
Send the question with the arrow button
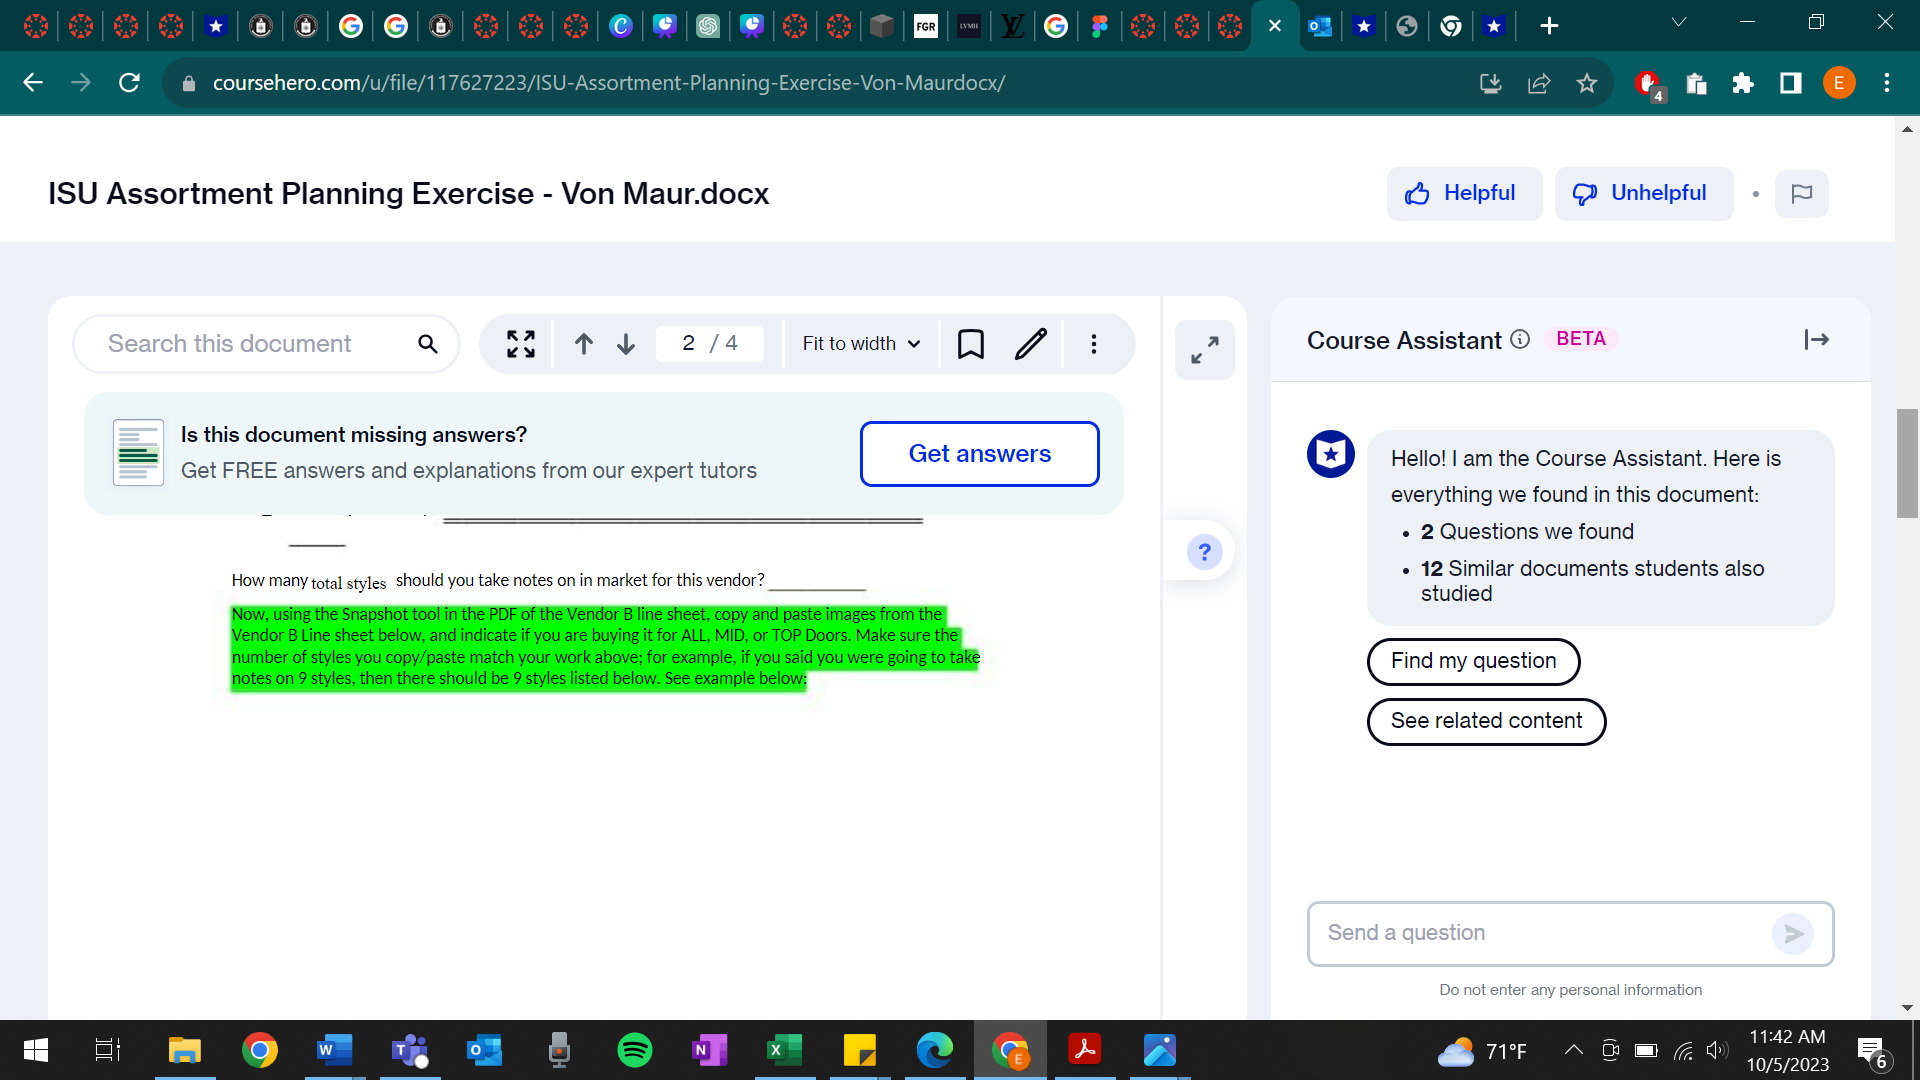pos(1793,934)
